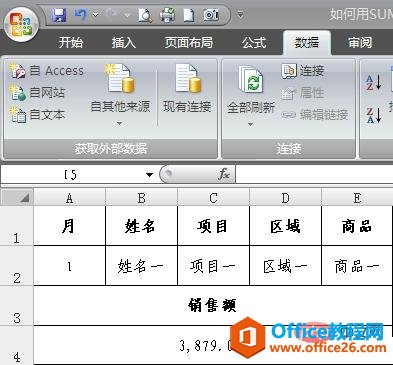Switch to the 插入 tab
Image resolution: width=393 pixels, height=365 pixels.
pos(124,43)
